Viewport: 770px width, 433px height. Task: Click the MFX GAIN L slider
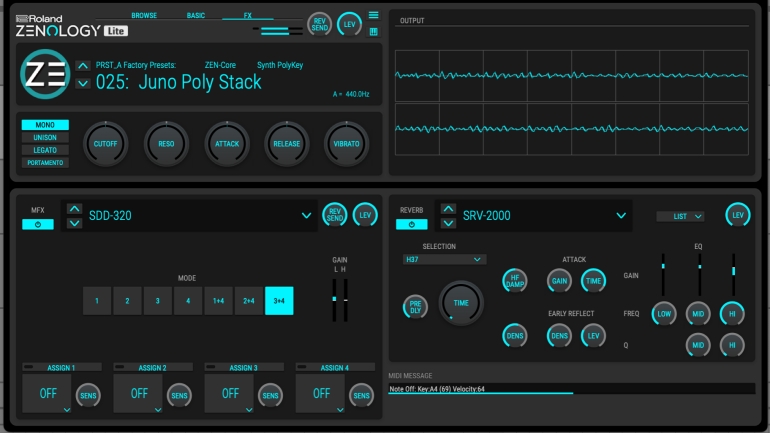(334, 300)
